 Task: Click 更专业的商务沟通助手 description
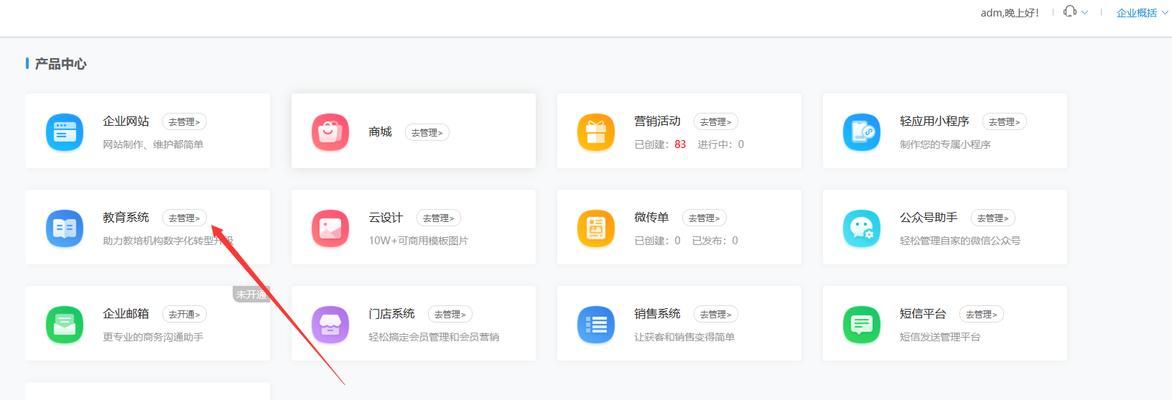pyautogui.click(x=152, y=337)
